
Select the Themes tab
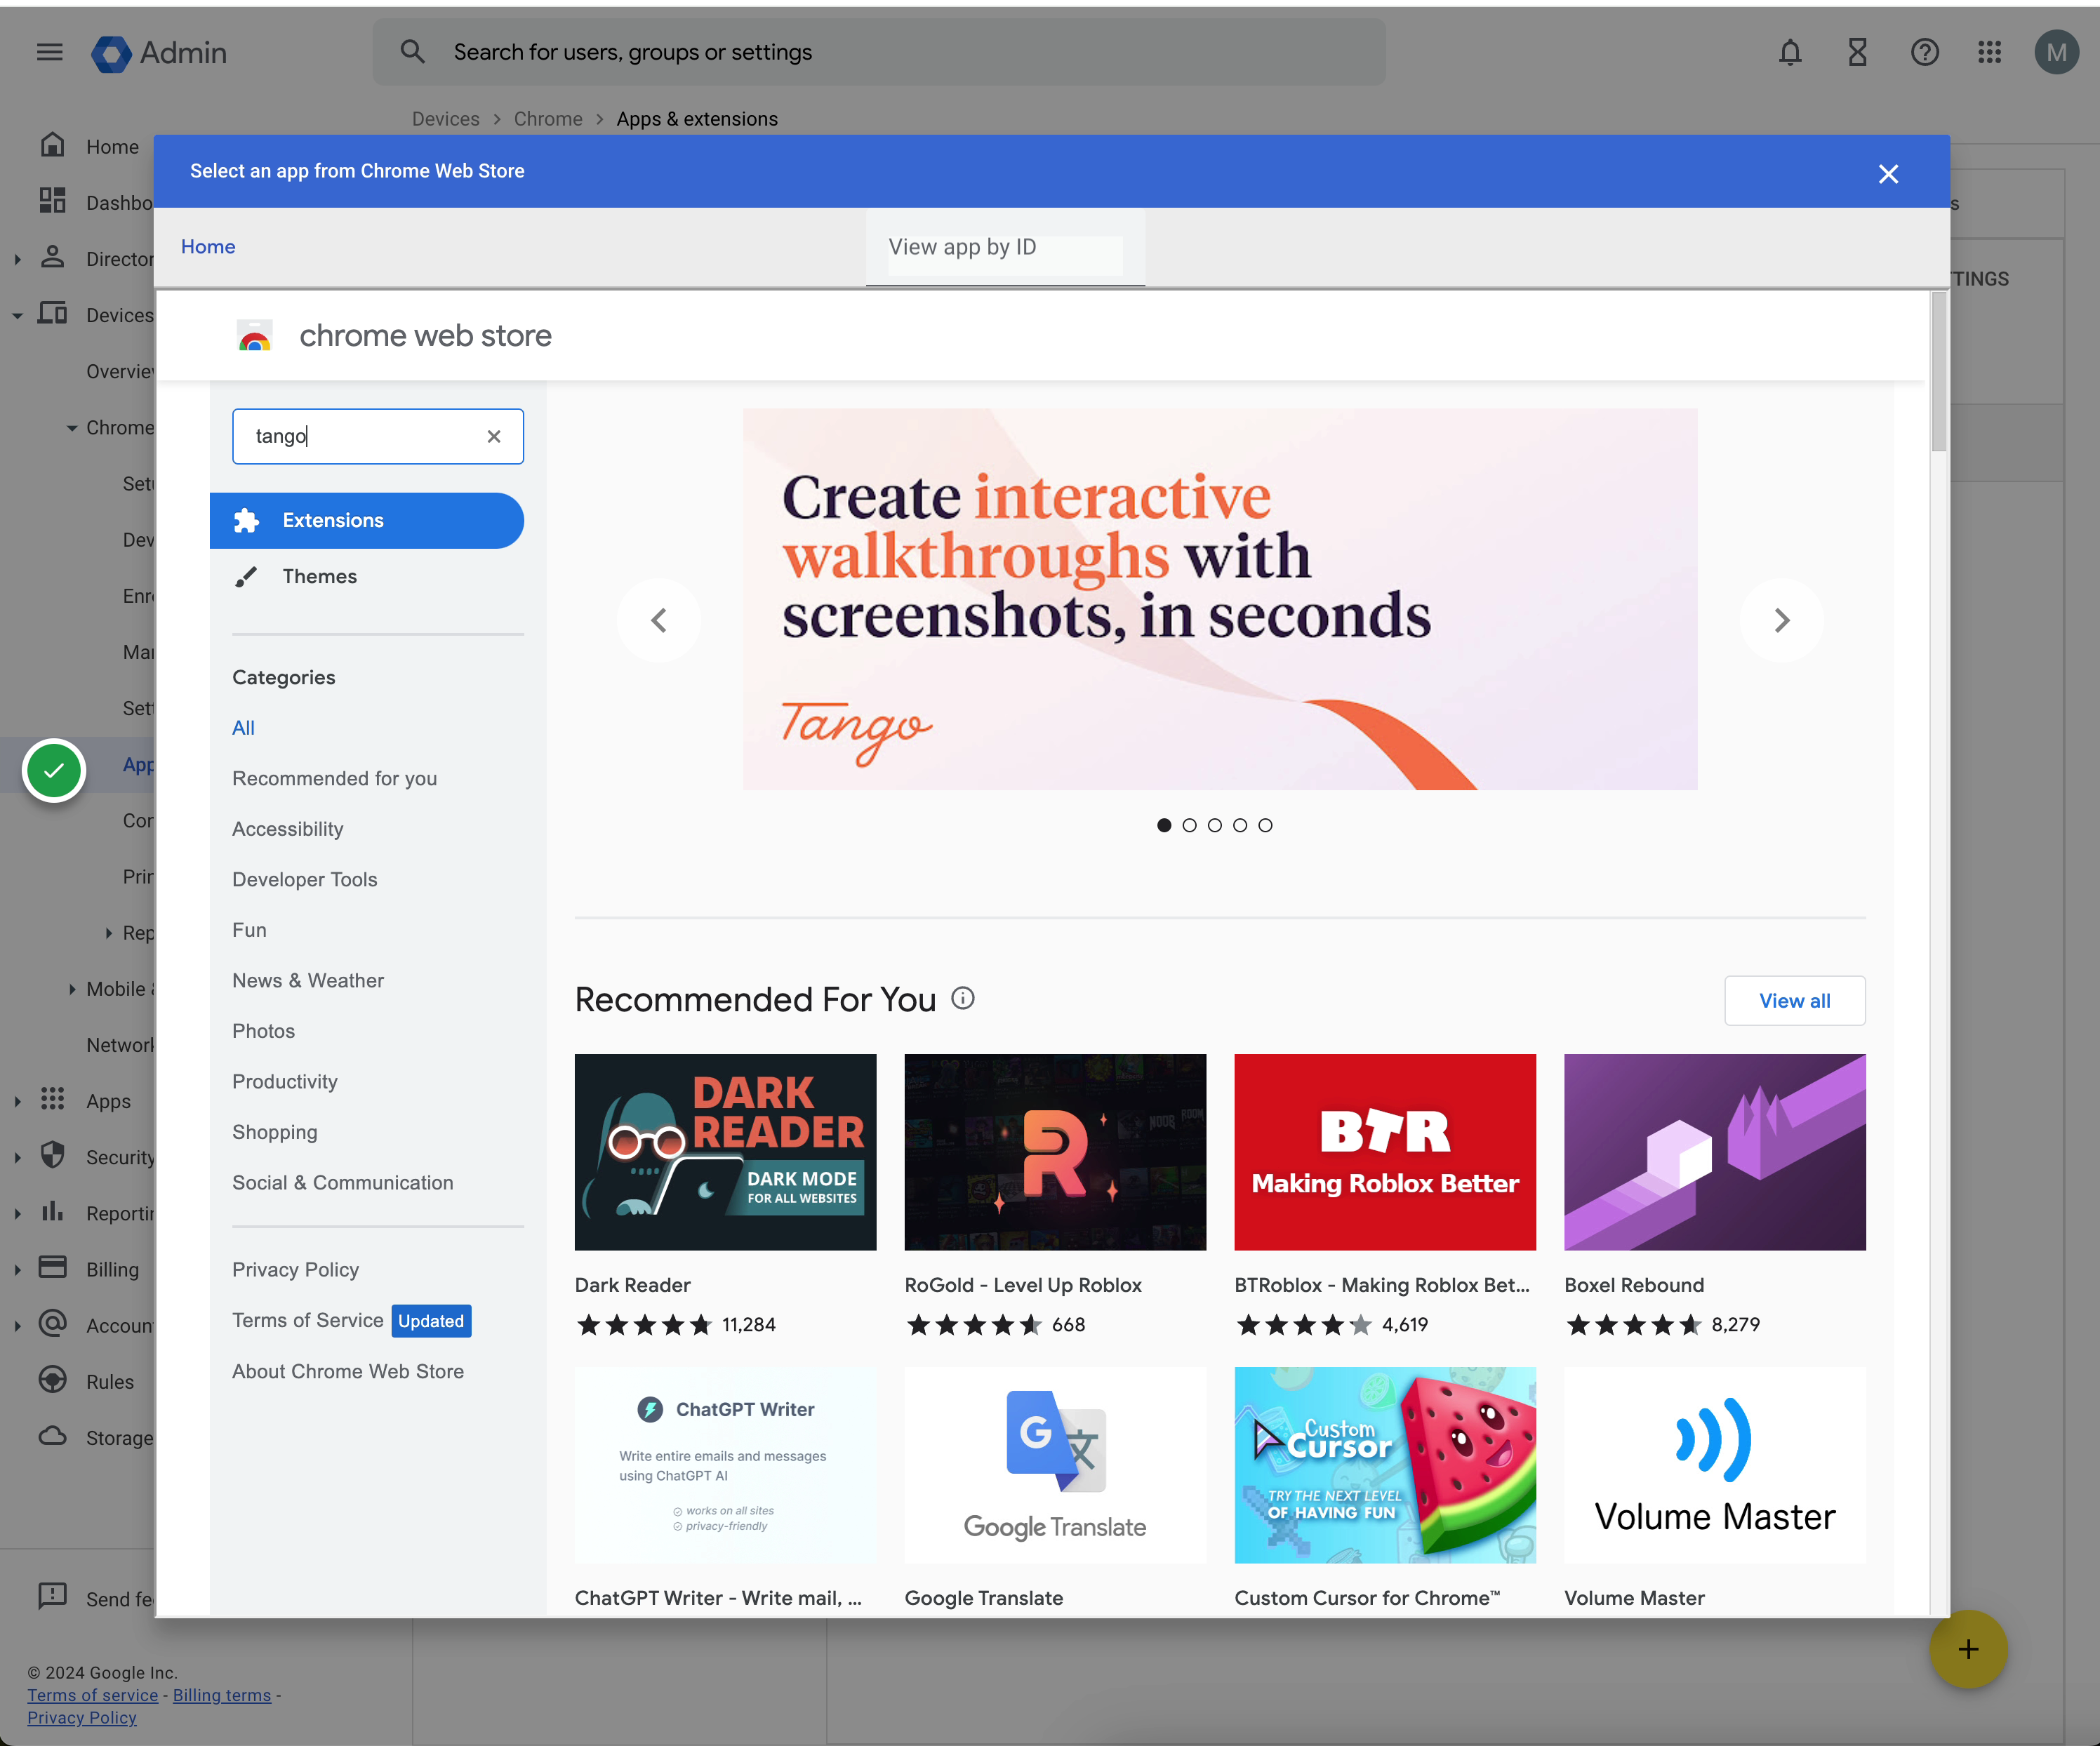(x=366, y=576)
